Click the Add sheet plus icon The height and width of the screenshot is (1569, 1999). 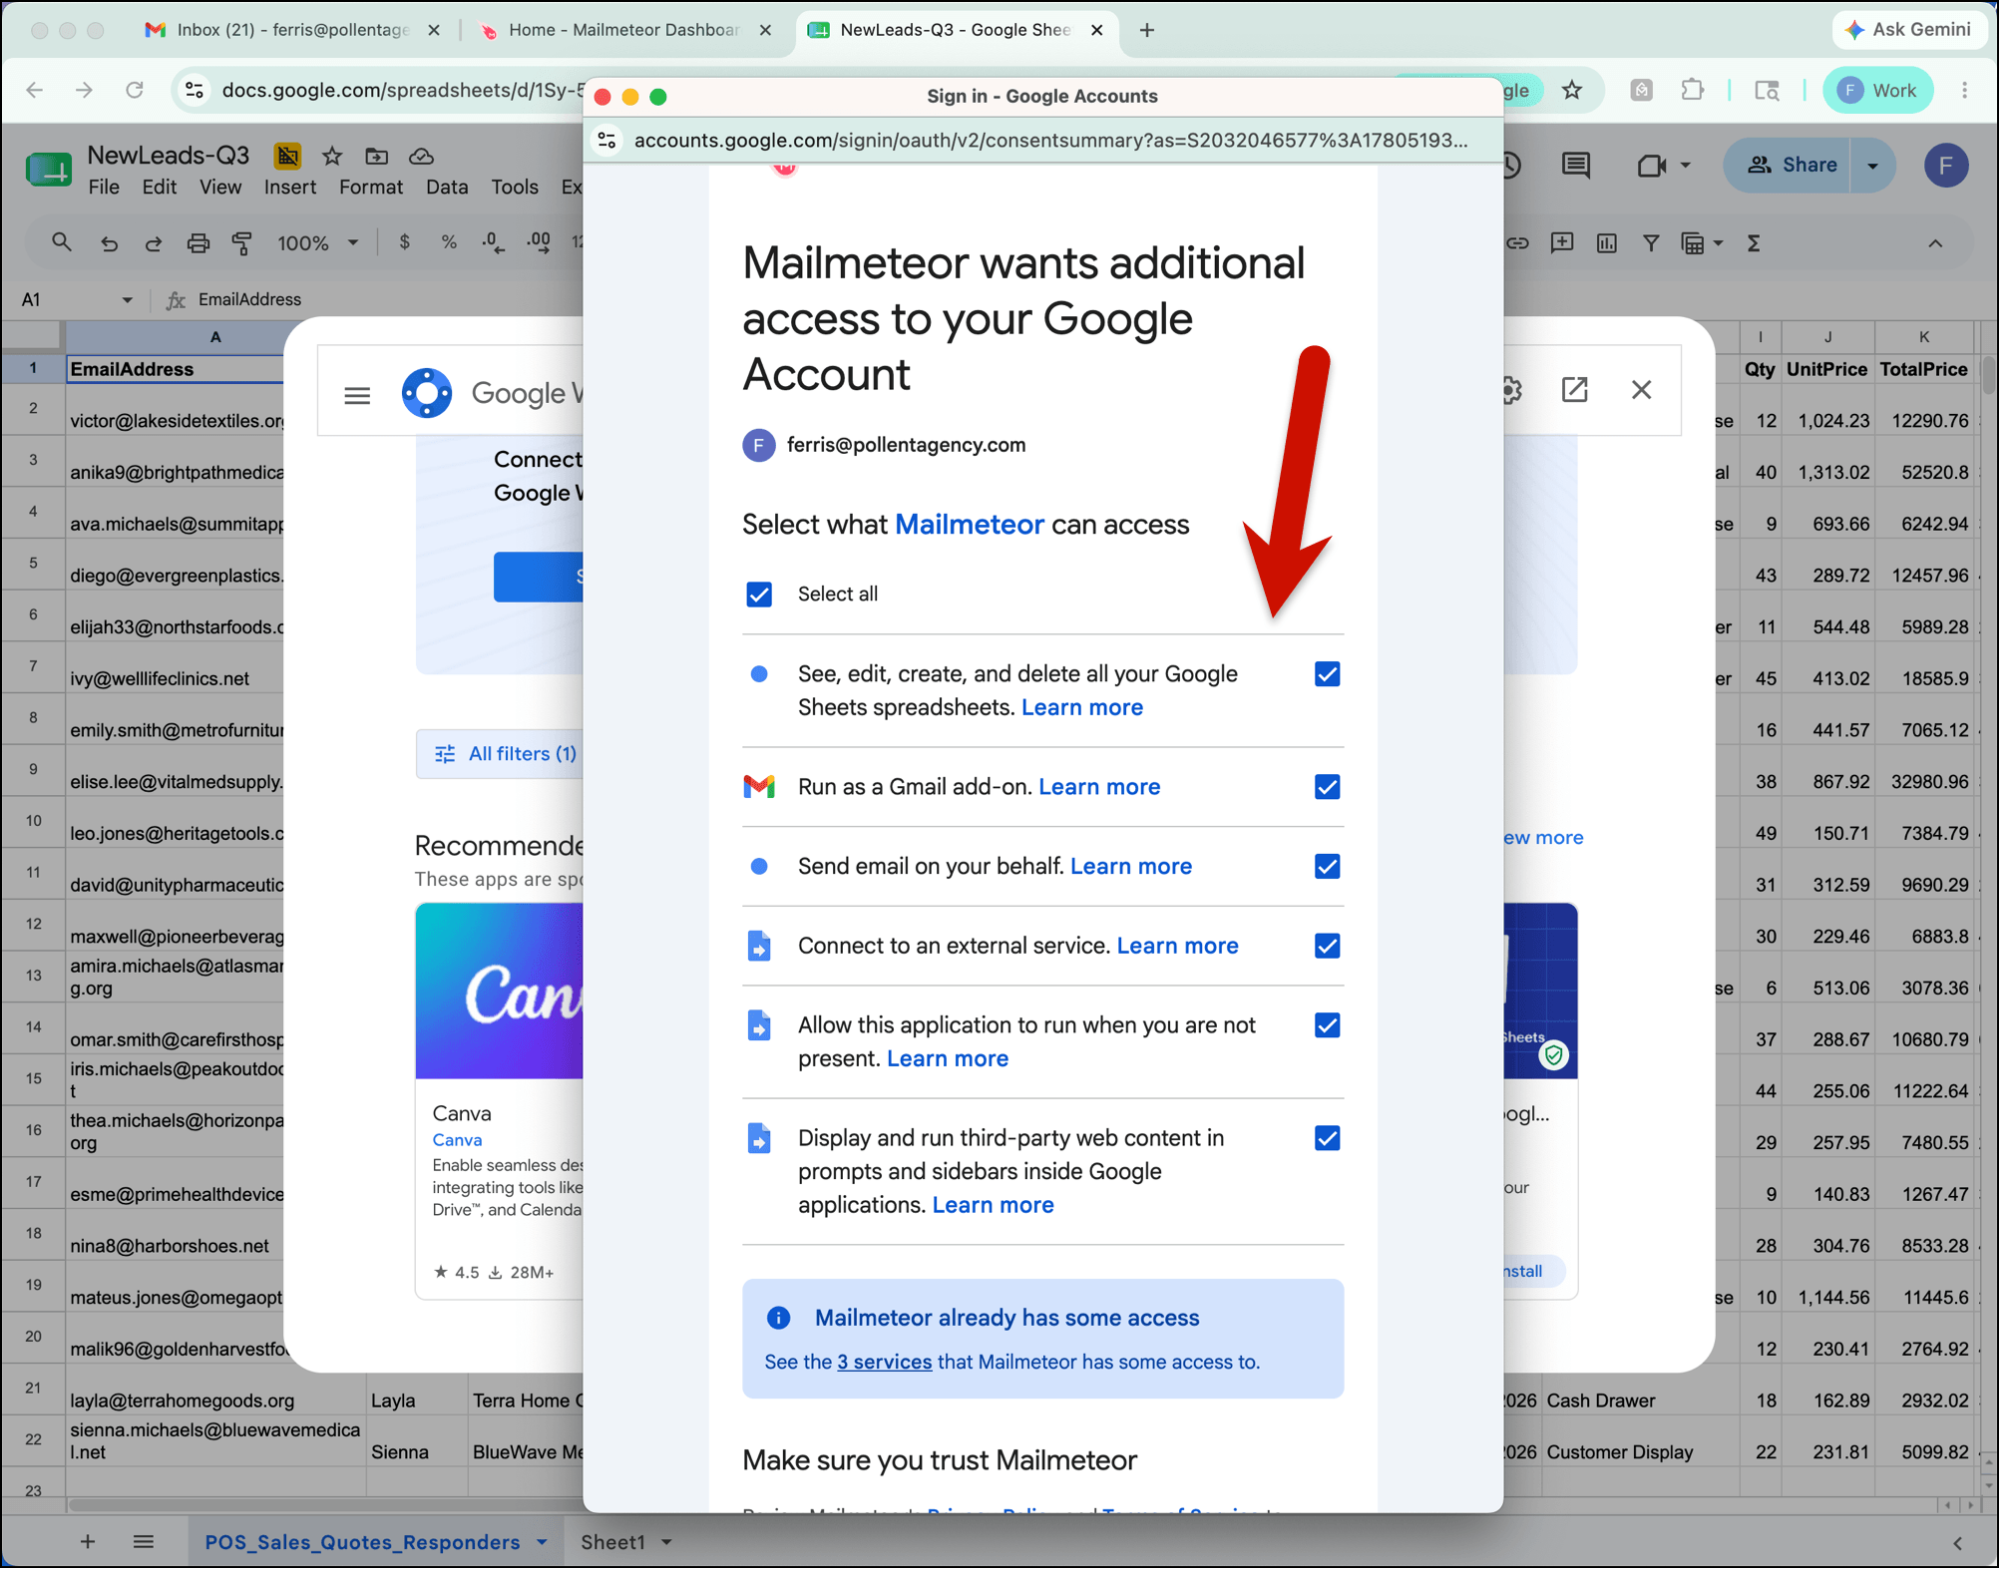pos(87,1542)
